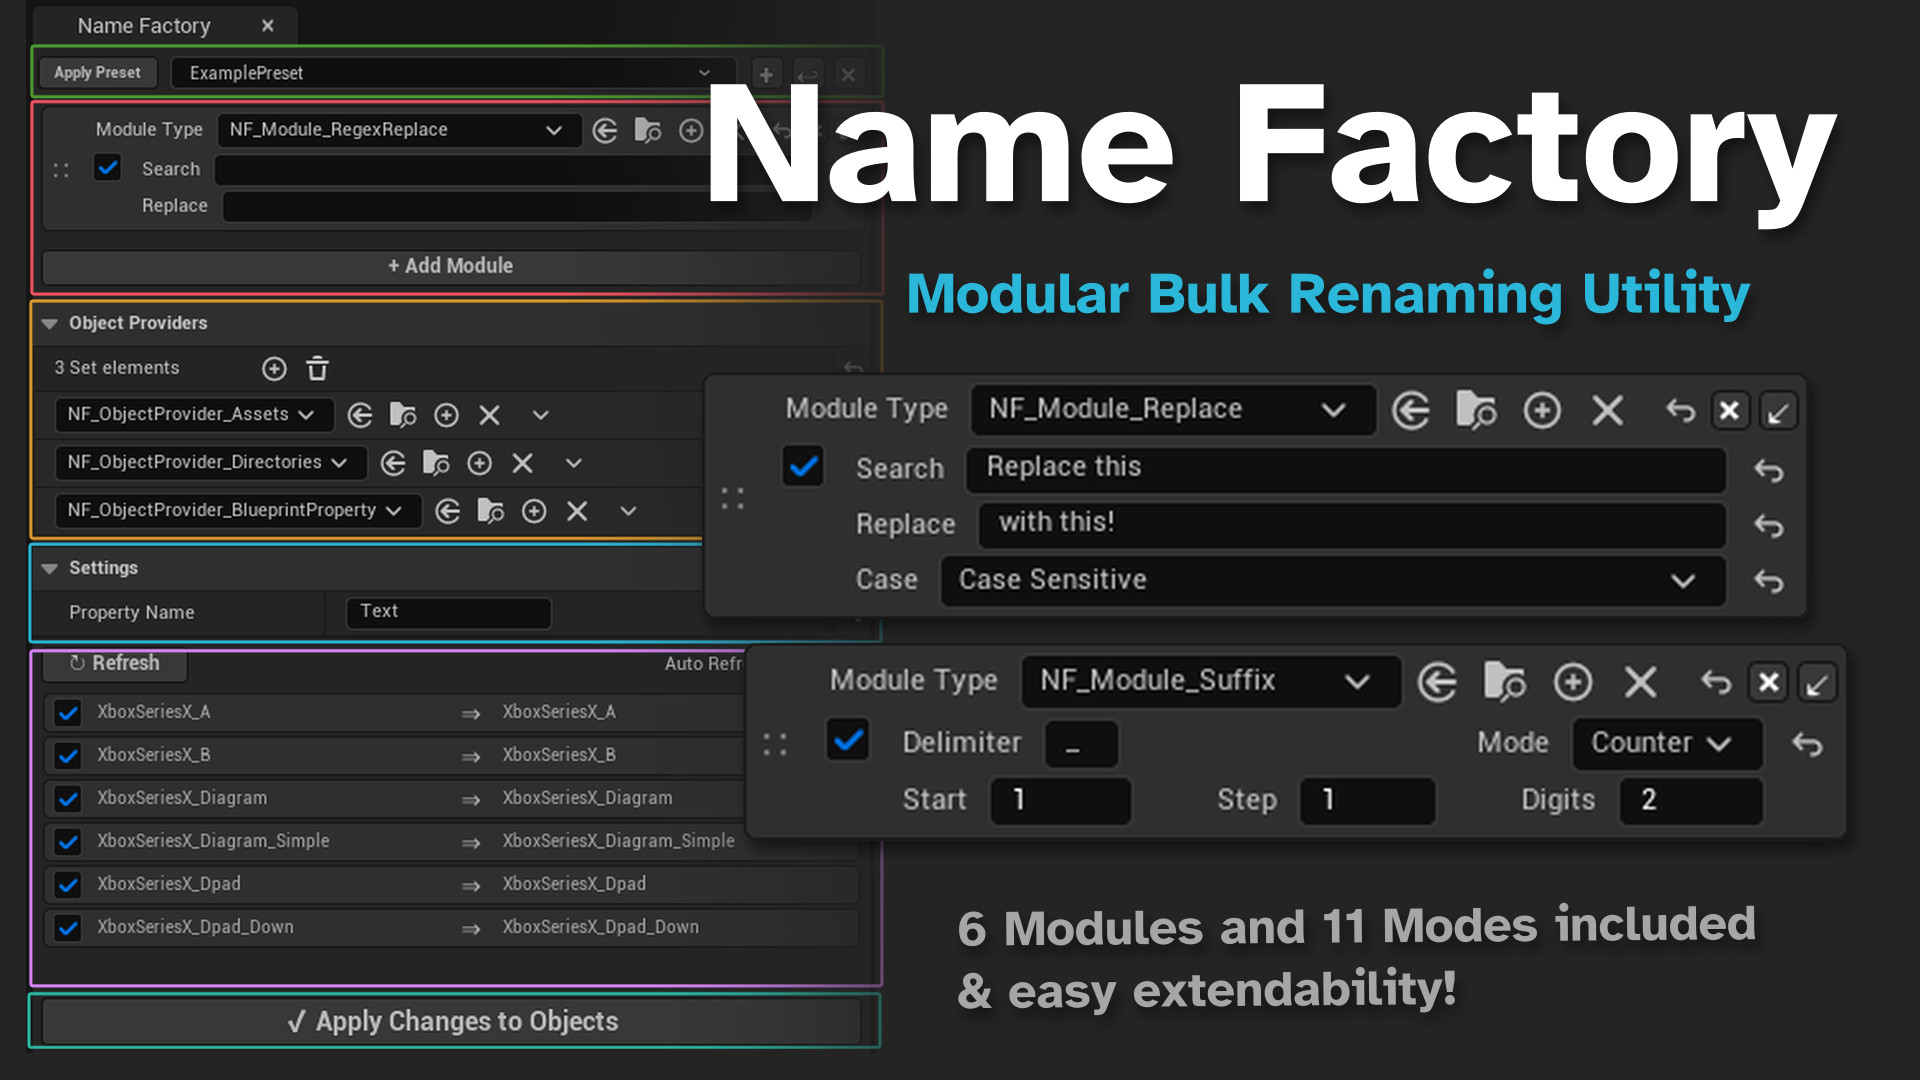Open the Case Sensitive dropdown

[1333, 581]
